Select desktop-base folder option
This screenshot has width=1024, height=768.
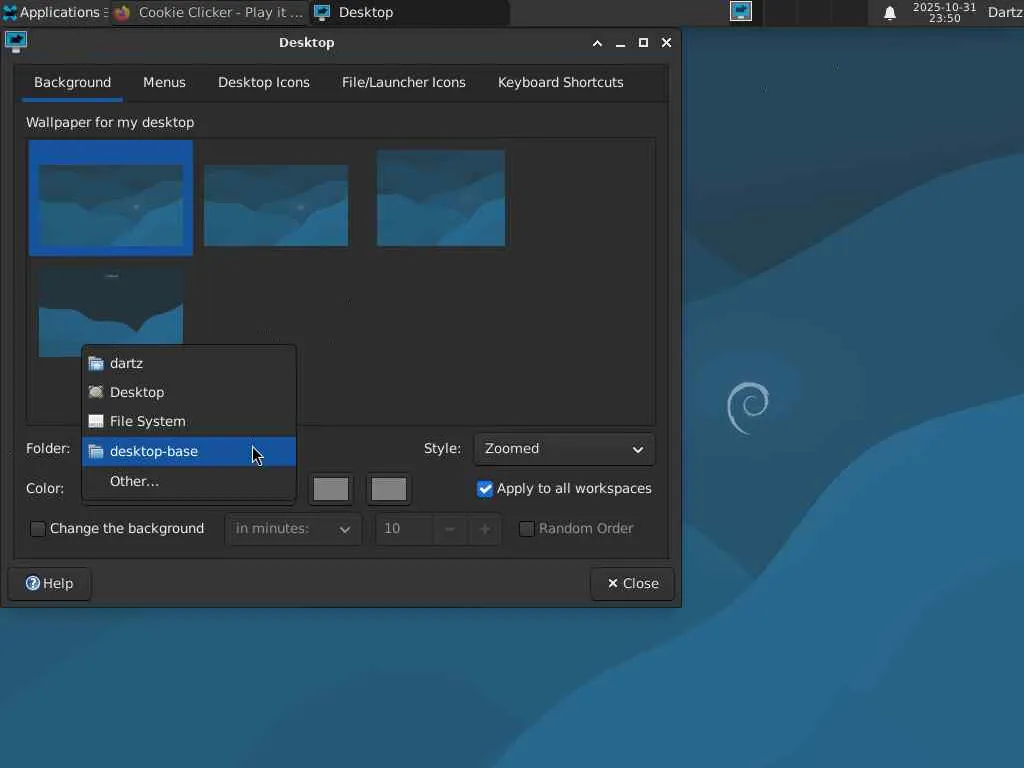pyautogui.click(x=189, y=451)
